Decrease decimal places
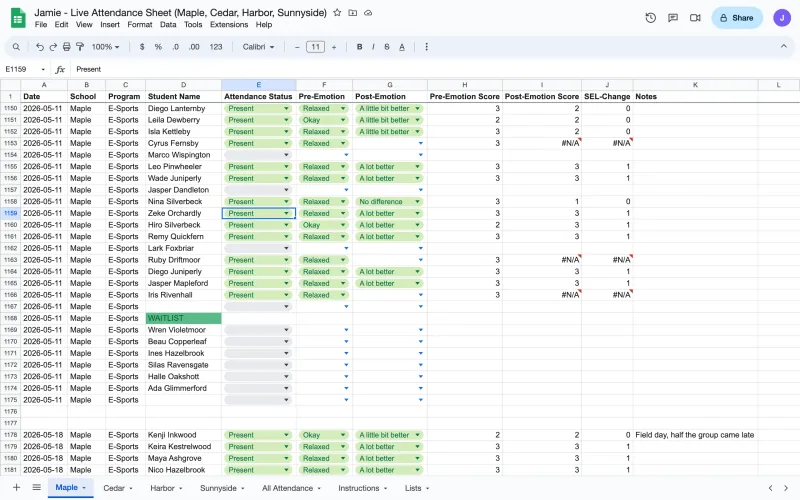Viewport: 800px width, 500px height. 175,47
